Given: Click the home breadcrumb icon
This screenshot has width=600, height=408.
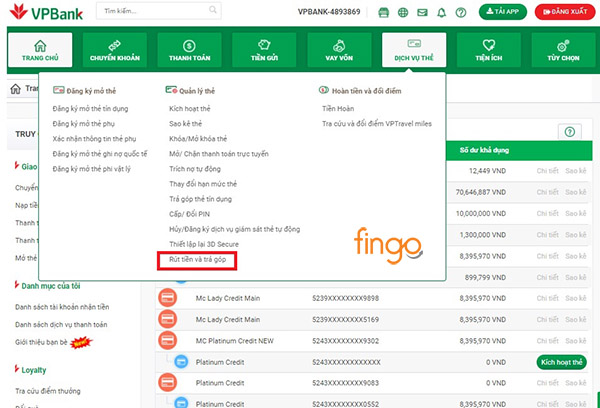Looking at the screenshot, I should pyautogui.click(x=15, y=89).
